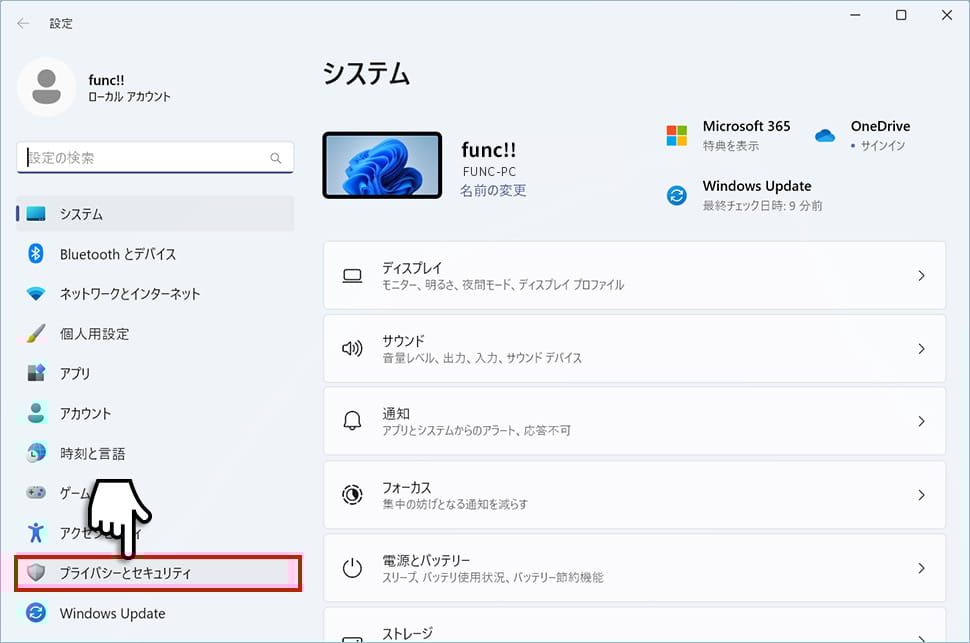Go to 個人用設定 category
The height and width of the screenshot is (643, 970).
pyautogui.click(x=155, y=334)
